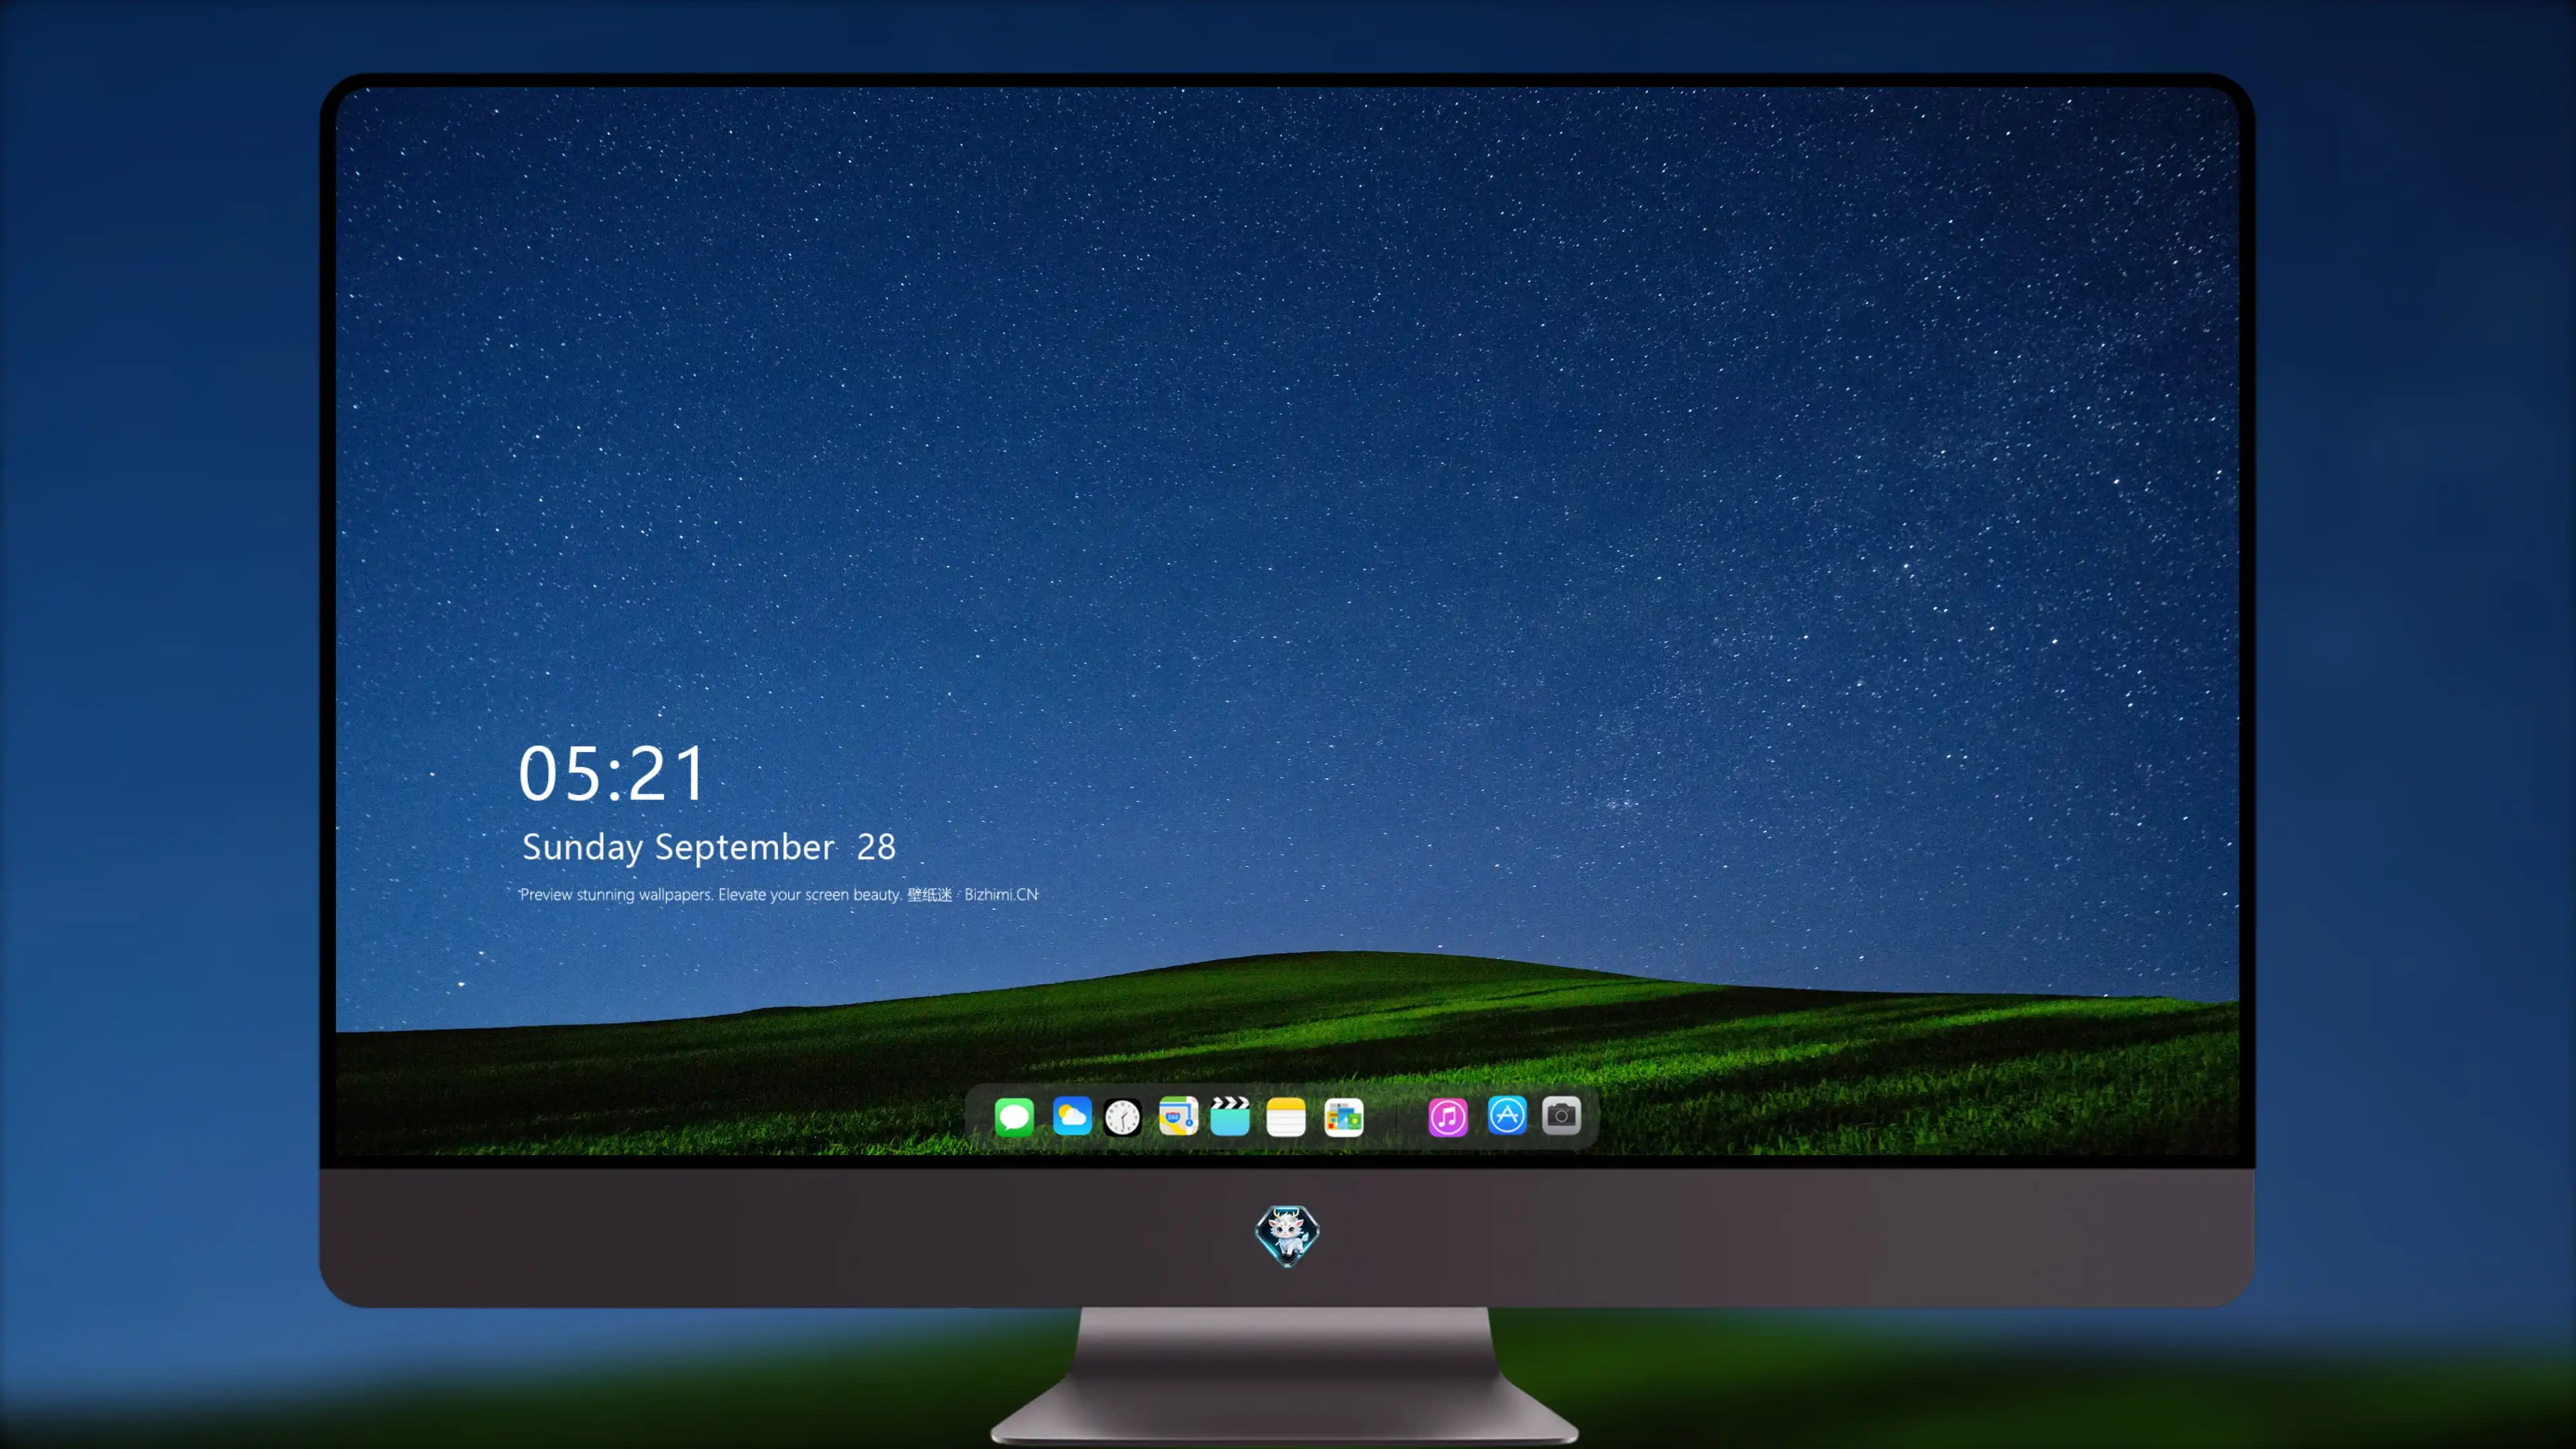Open the Messages app in the dock

(1014, 1116)
